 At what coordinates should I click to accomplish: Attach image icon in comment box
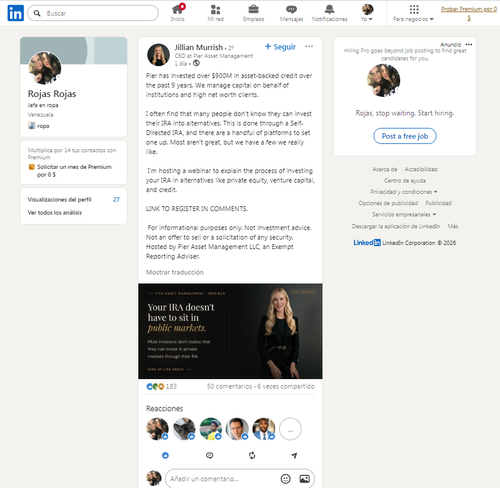pyautogui.click(x=304, y=479)
